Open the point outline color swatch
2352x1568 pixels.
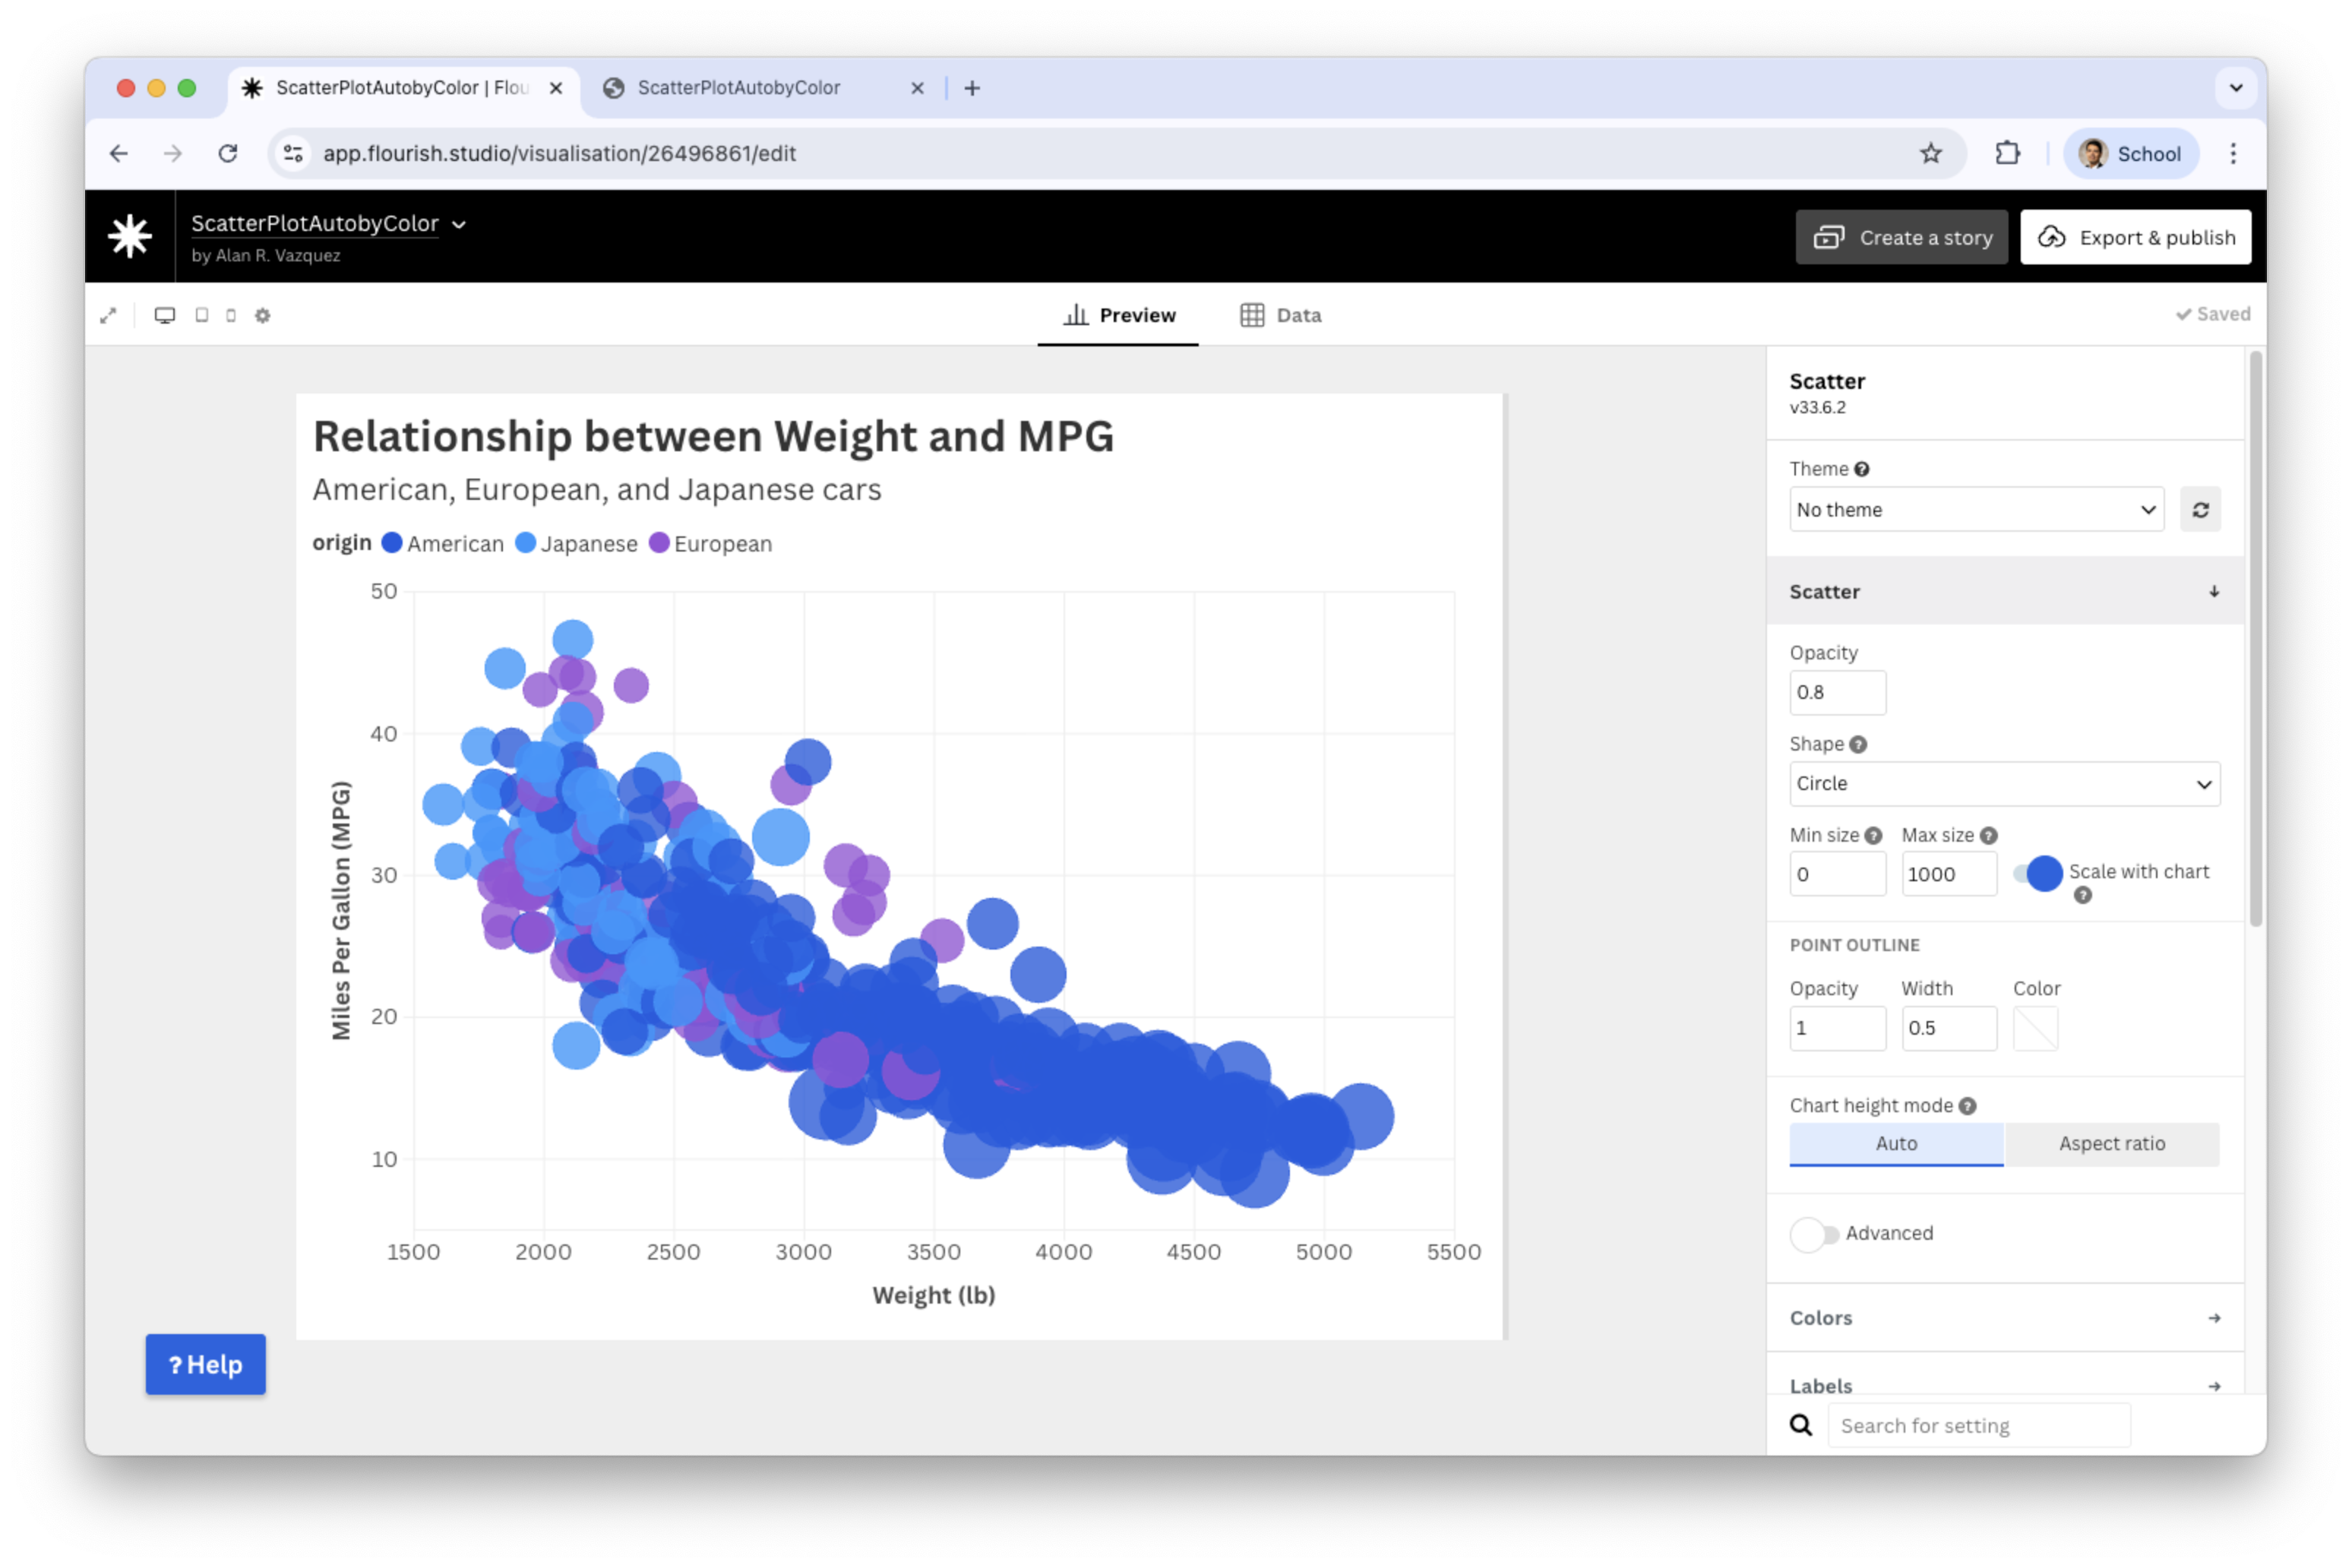pos(2035,1028)
